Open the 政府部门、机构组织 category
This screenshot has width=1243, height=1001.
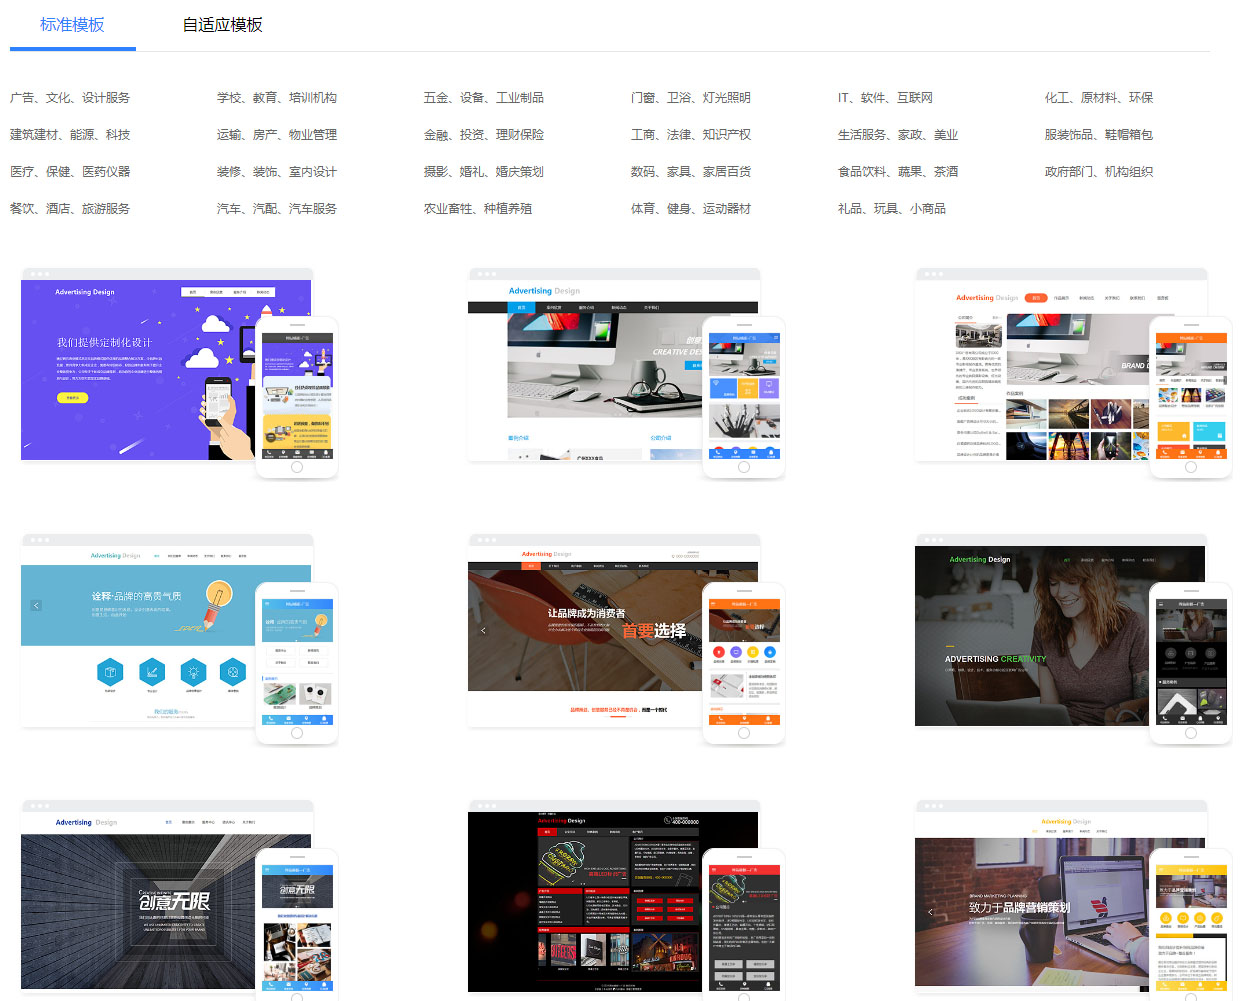click(x=1099, y=172)
